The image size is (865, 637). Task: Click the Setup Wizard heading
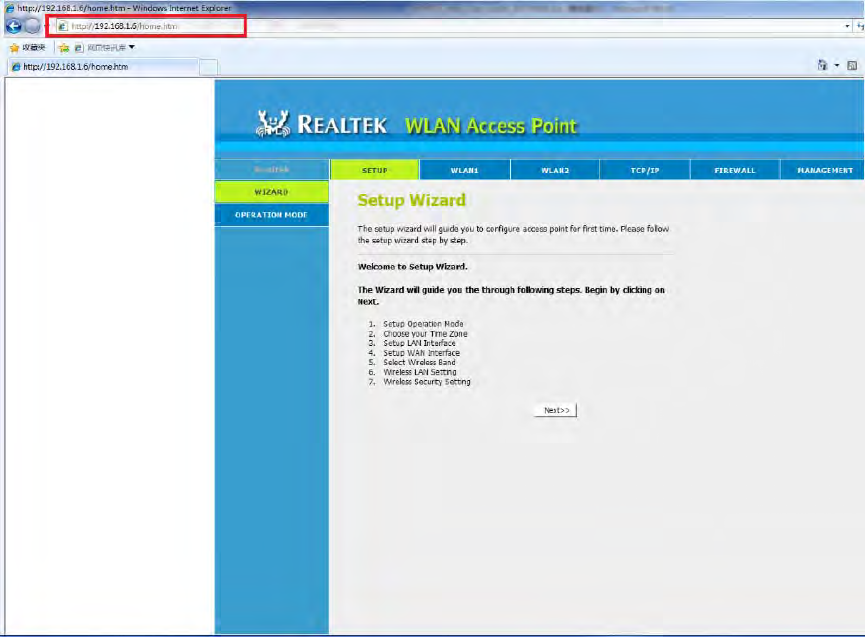412,200
